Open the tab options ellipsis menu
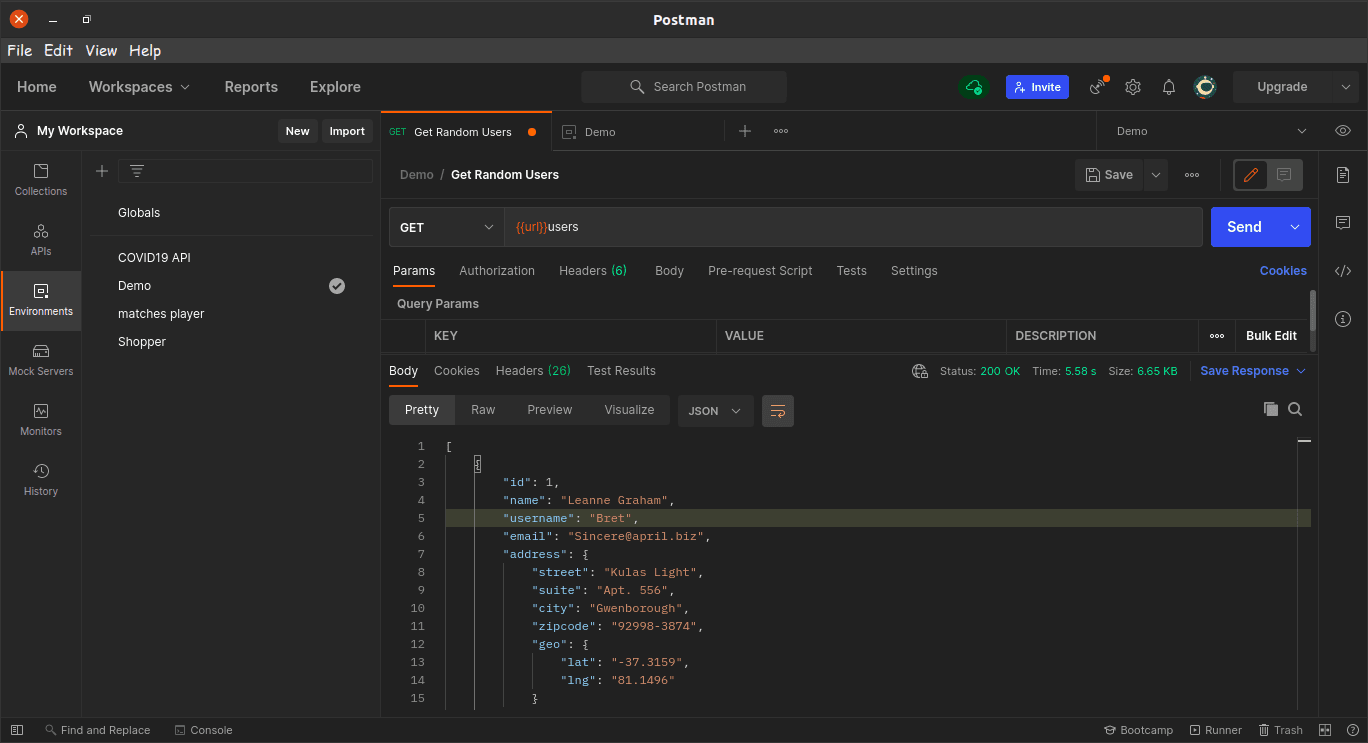 click(x=781, y=131)
